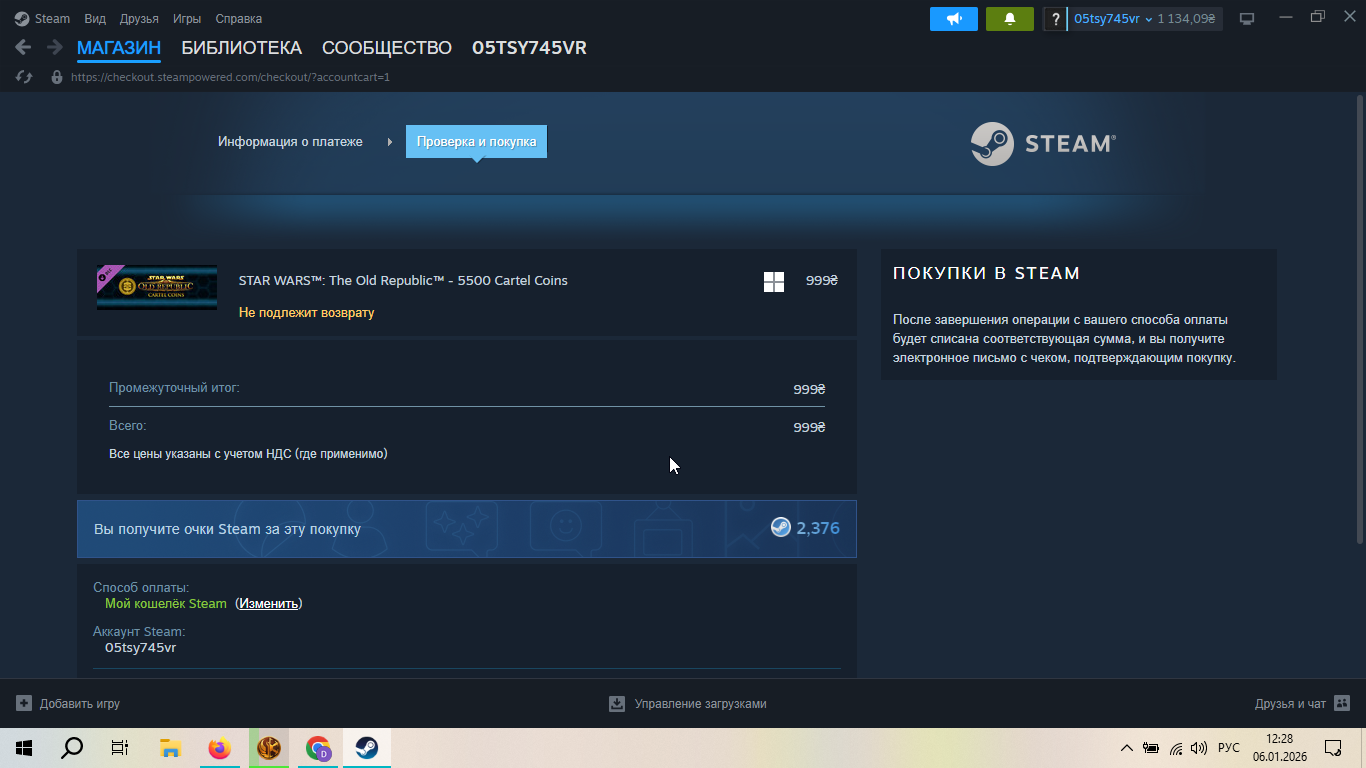Open Google Chrome from the taskbar
The image size is (1366, 768).
point(318,748)
